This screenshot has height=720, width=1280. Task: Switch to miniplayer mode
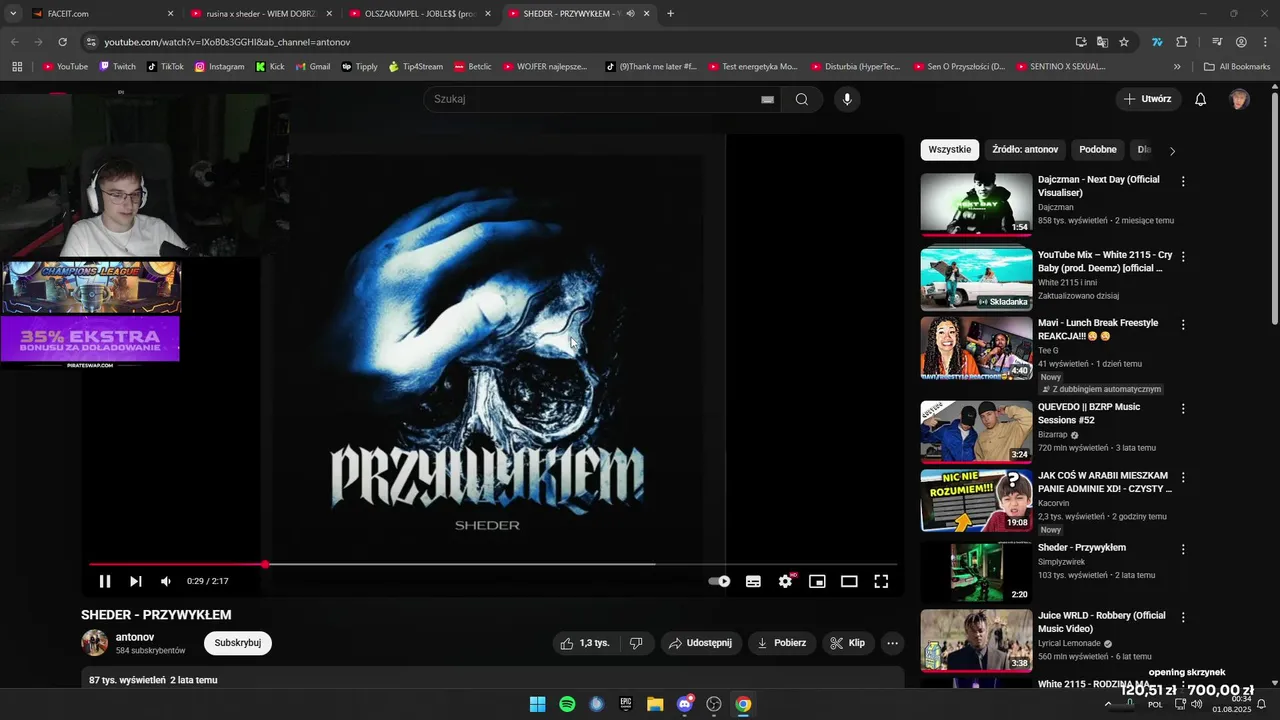[817, 581]
